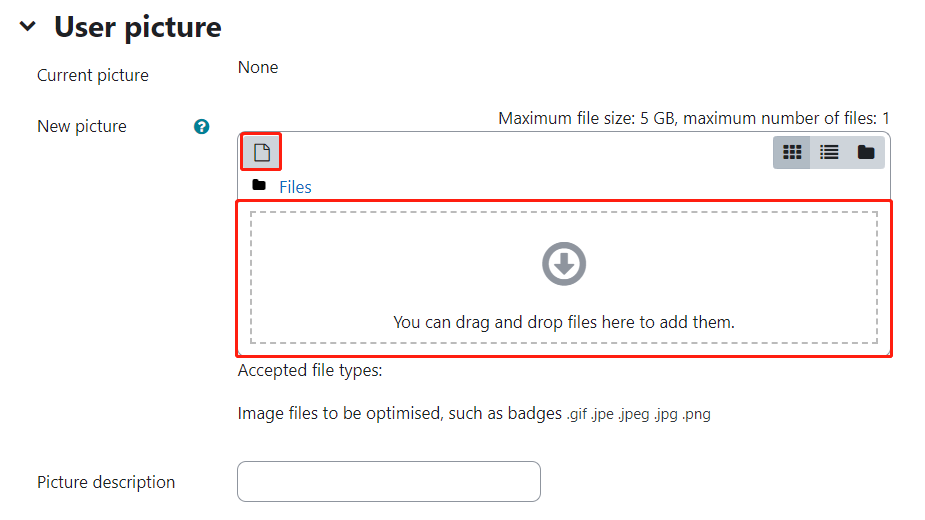Viewport: 925px width, 520px height.
Task: Open the Files folder link
Action: [x=295, y=187]
